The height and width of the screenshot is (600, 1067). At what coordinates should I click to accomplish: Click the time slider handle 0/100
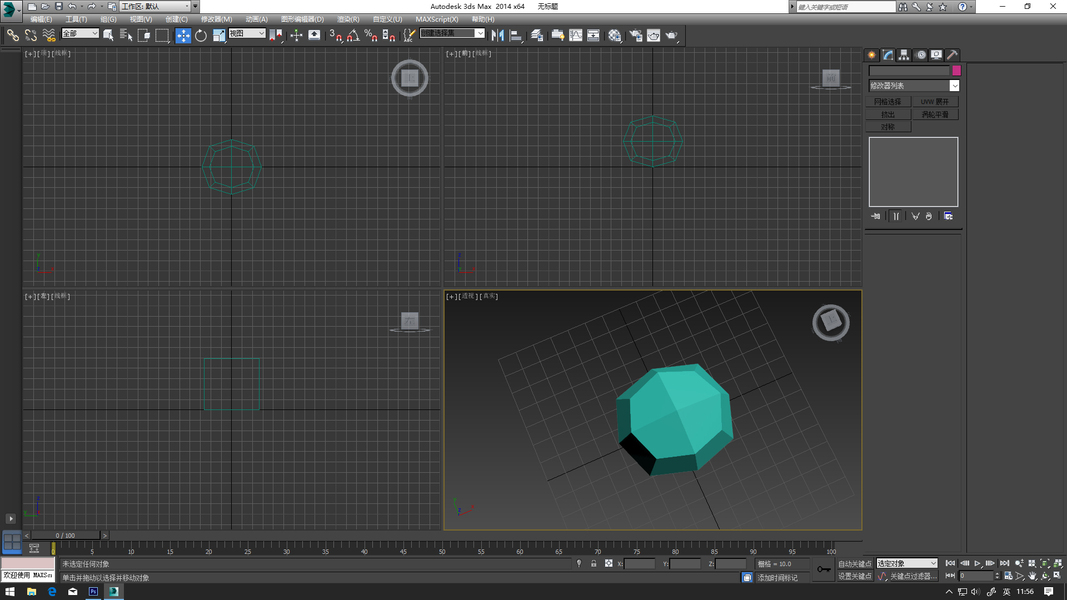tap(66, 535)
